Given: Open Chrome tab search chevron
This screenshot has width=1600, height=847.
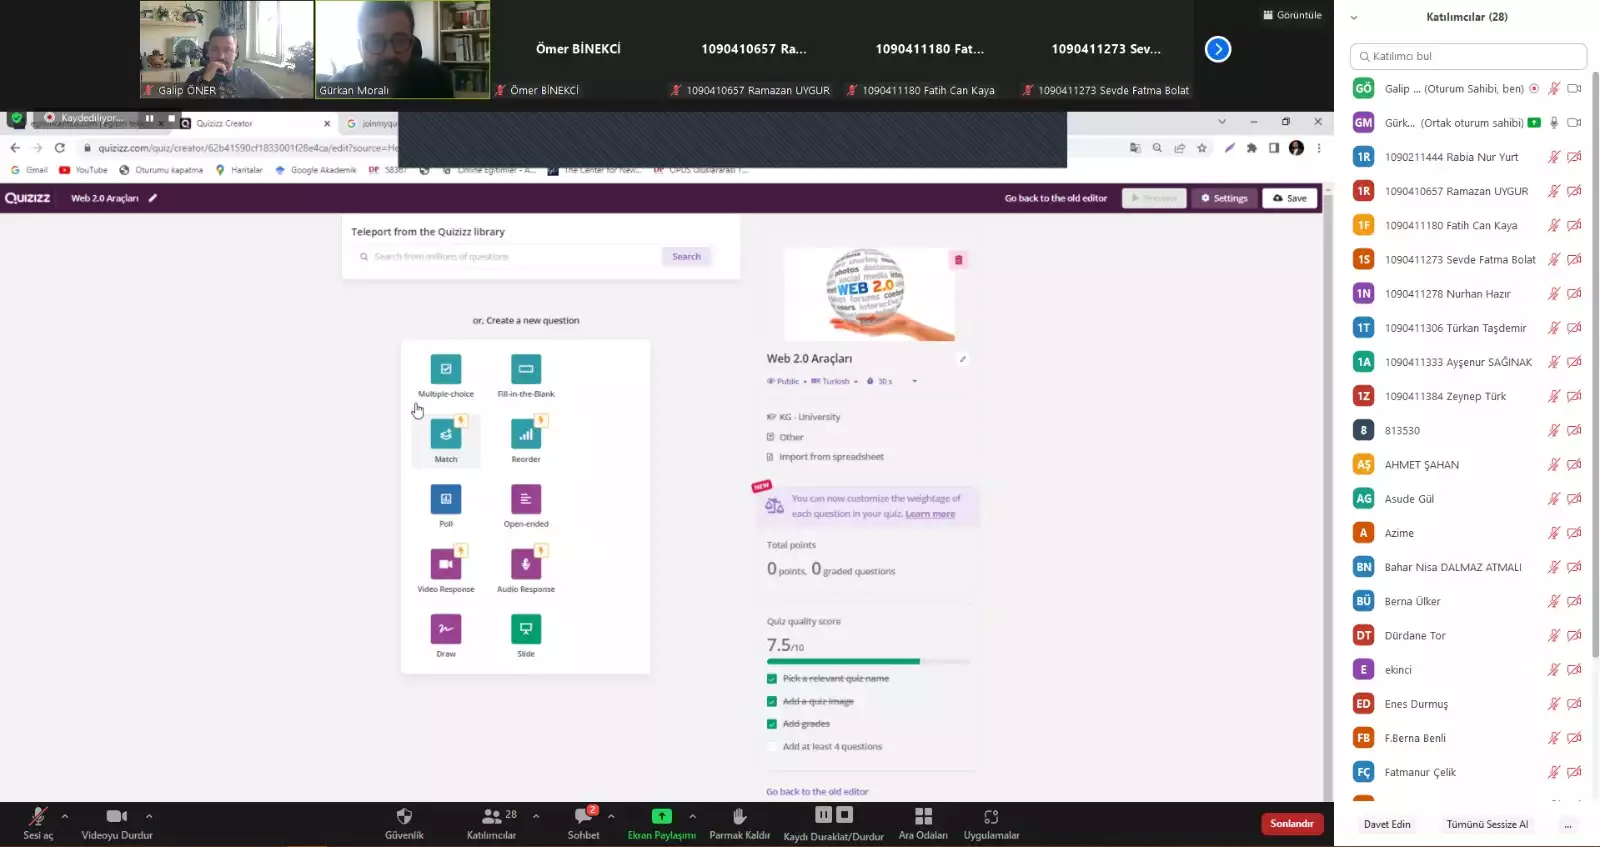Looking at the screenshot, I should click(x=1222, y=122).
